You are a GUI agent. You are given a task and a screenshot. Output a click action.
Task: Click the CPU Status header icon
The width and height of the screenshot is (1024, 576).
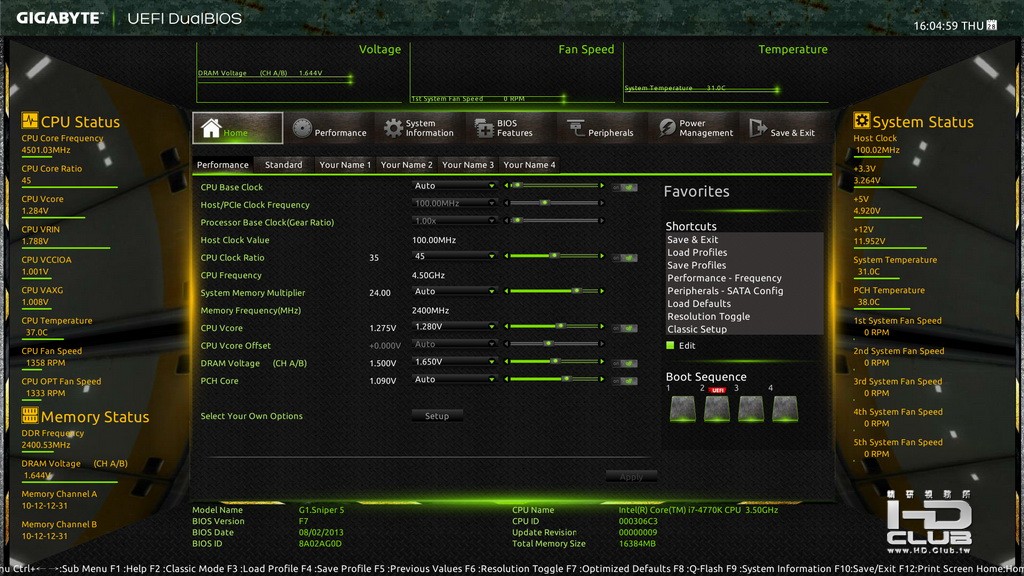29,121
